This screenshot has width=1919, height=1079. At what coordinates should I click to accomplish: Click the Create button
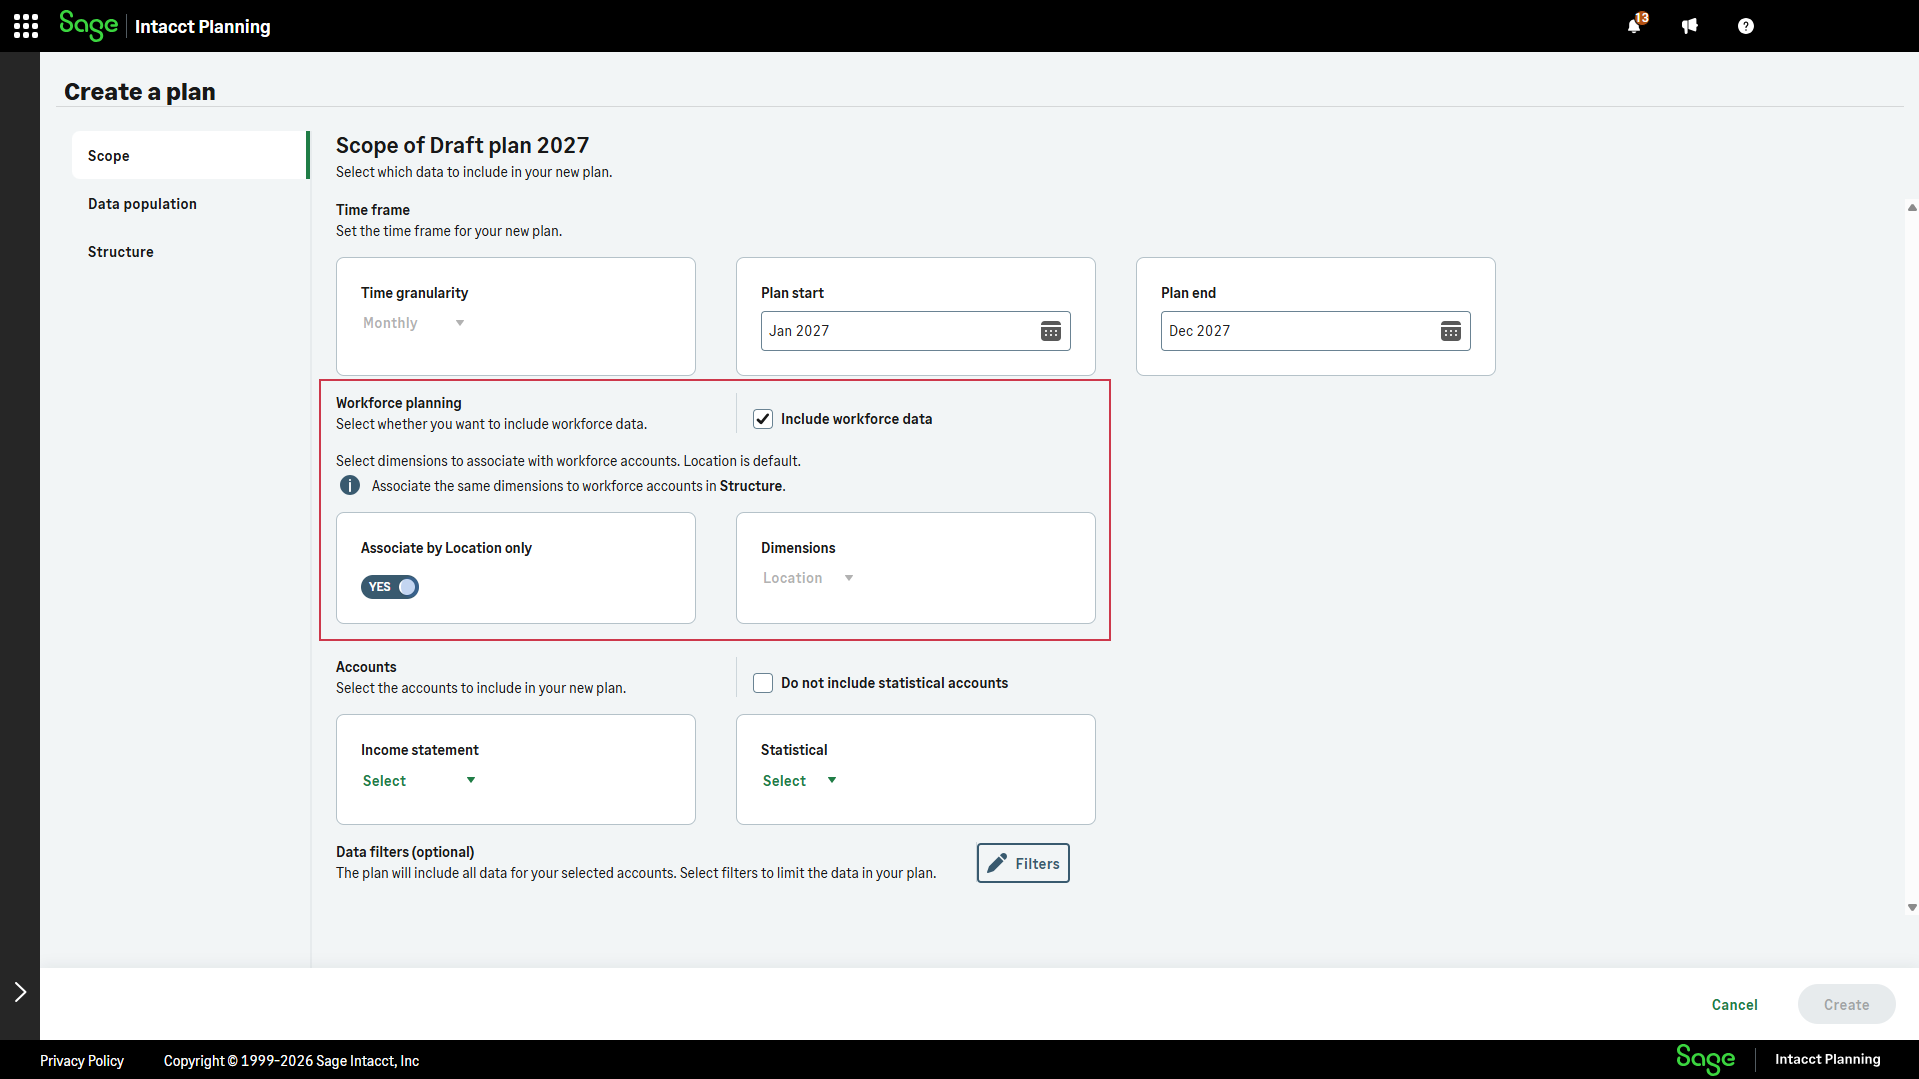pos(1846,1005)
